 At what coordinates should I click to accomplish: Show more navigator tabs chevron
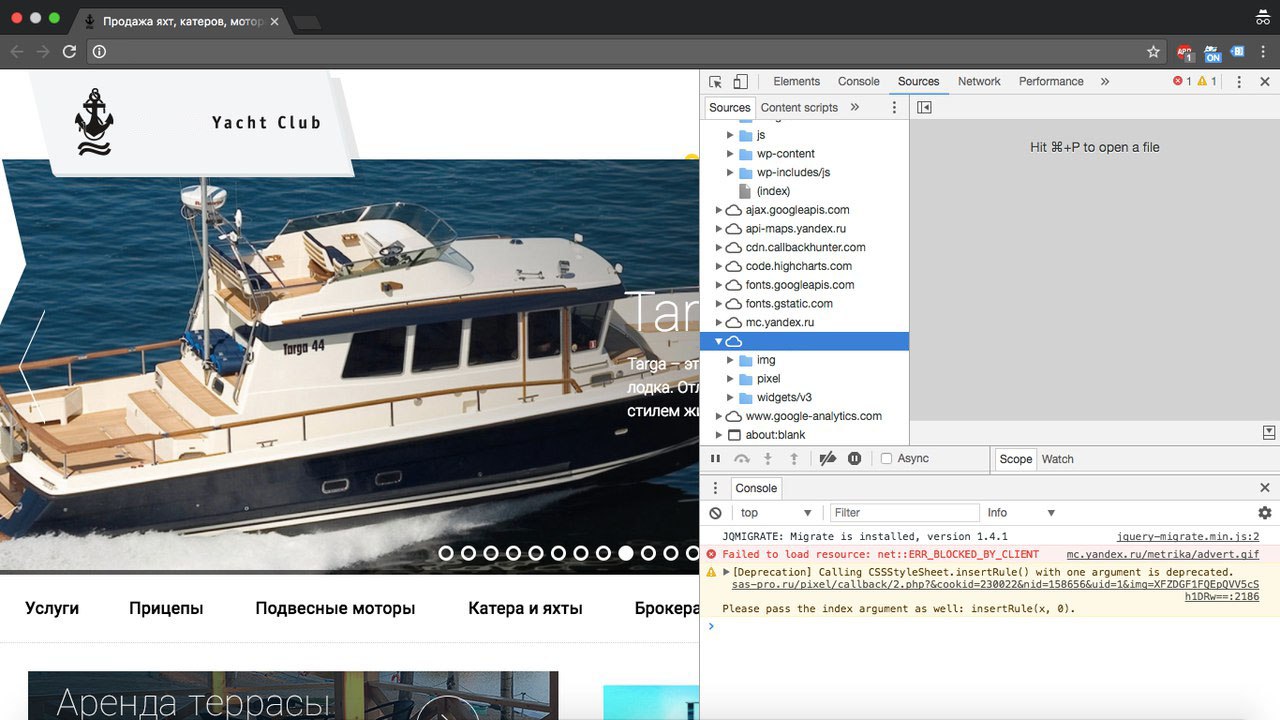(x=855, y=108)
